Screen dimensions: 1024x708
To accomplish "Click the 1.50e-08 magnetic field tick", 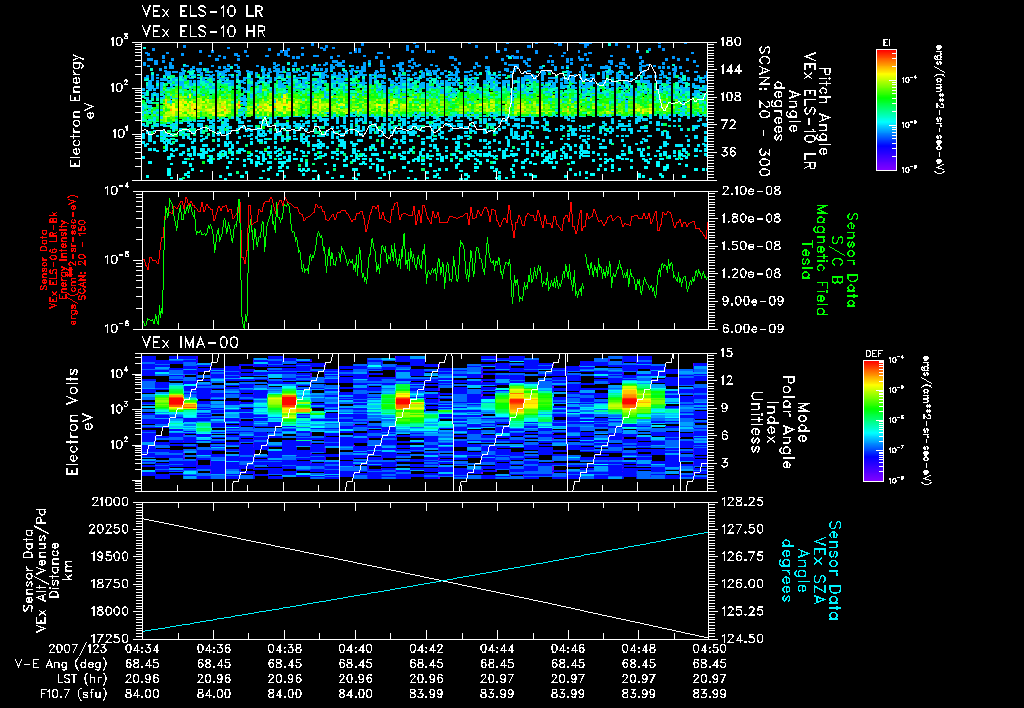I will (750, 246).
